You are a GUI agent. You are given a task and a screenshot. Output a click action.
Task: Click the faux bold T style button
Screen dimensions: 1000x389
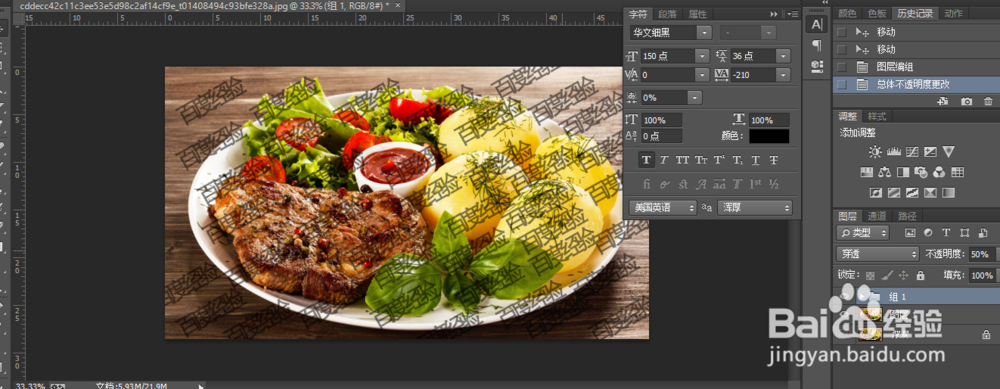click(646, 160)
